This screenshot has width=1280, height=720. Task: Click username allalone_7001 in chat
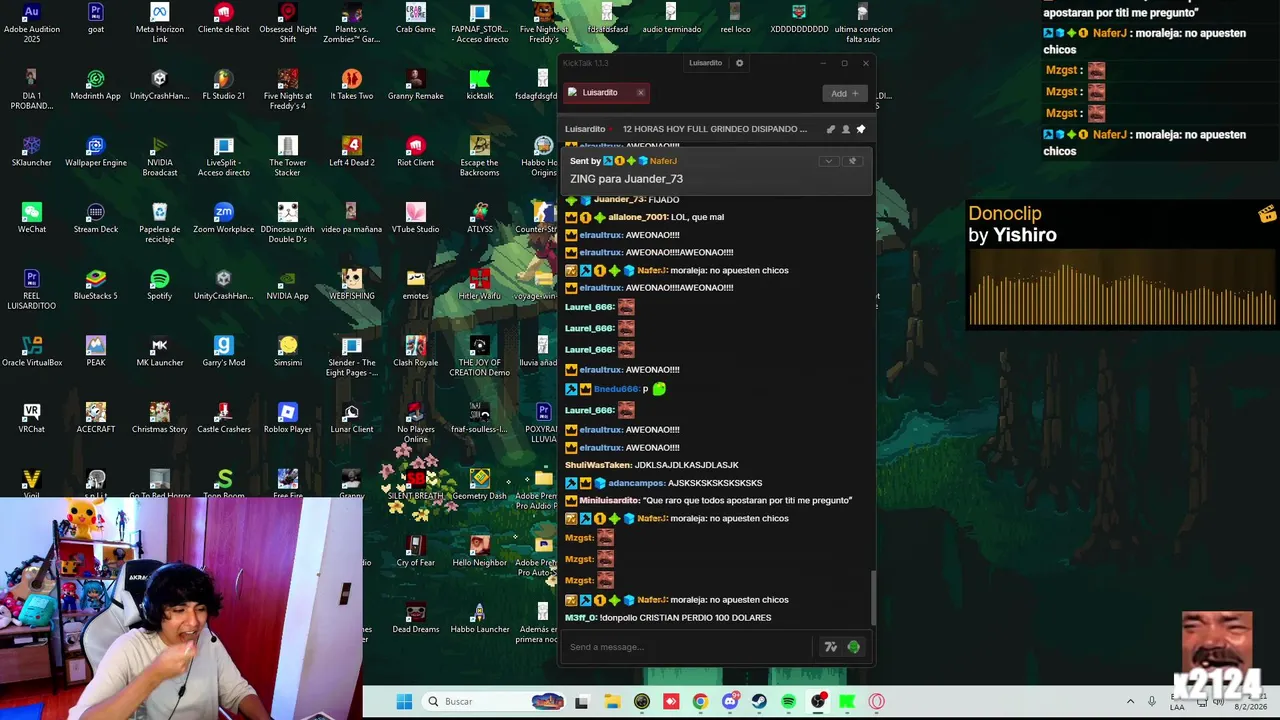click(x=638, y=217)
